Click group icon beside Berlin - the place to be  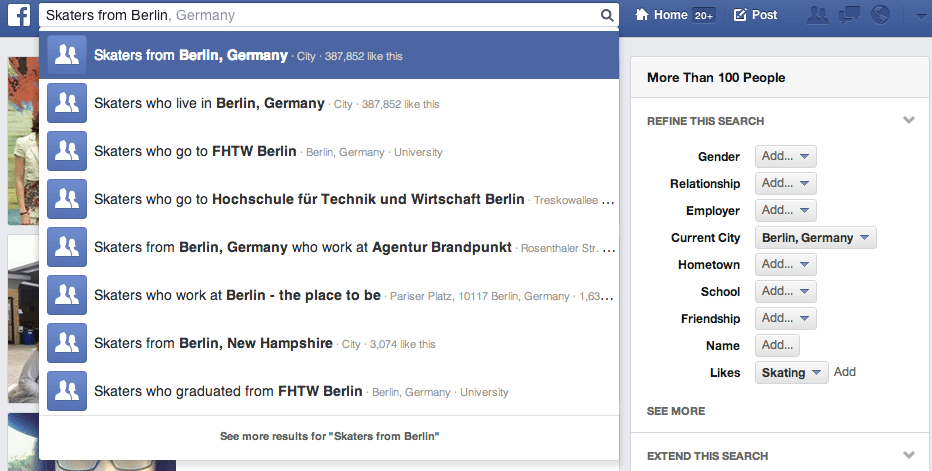click(x=67, y=295)
